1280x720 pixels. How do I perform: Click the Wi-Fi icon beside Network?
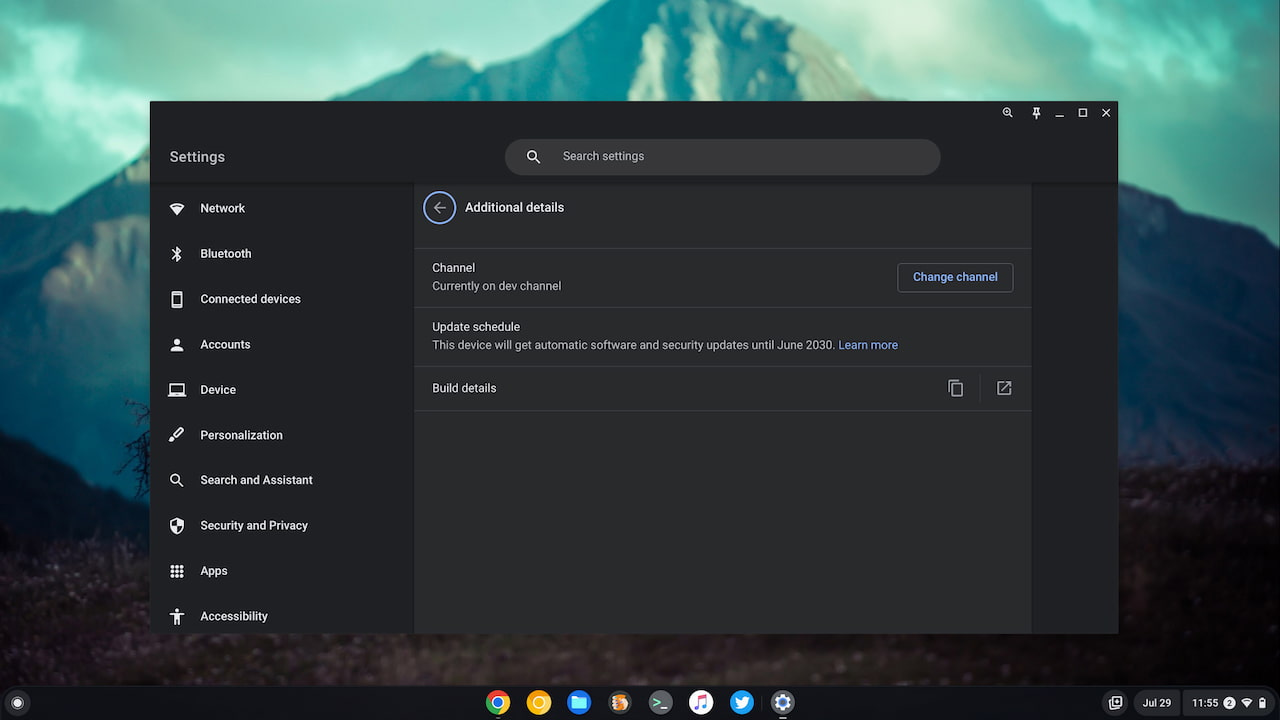coord(177,208)
